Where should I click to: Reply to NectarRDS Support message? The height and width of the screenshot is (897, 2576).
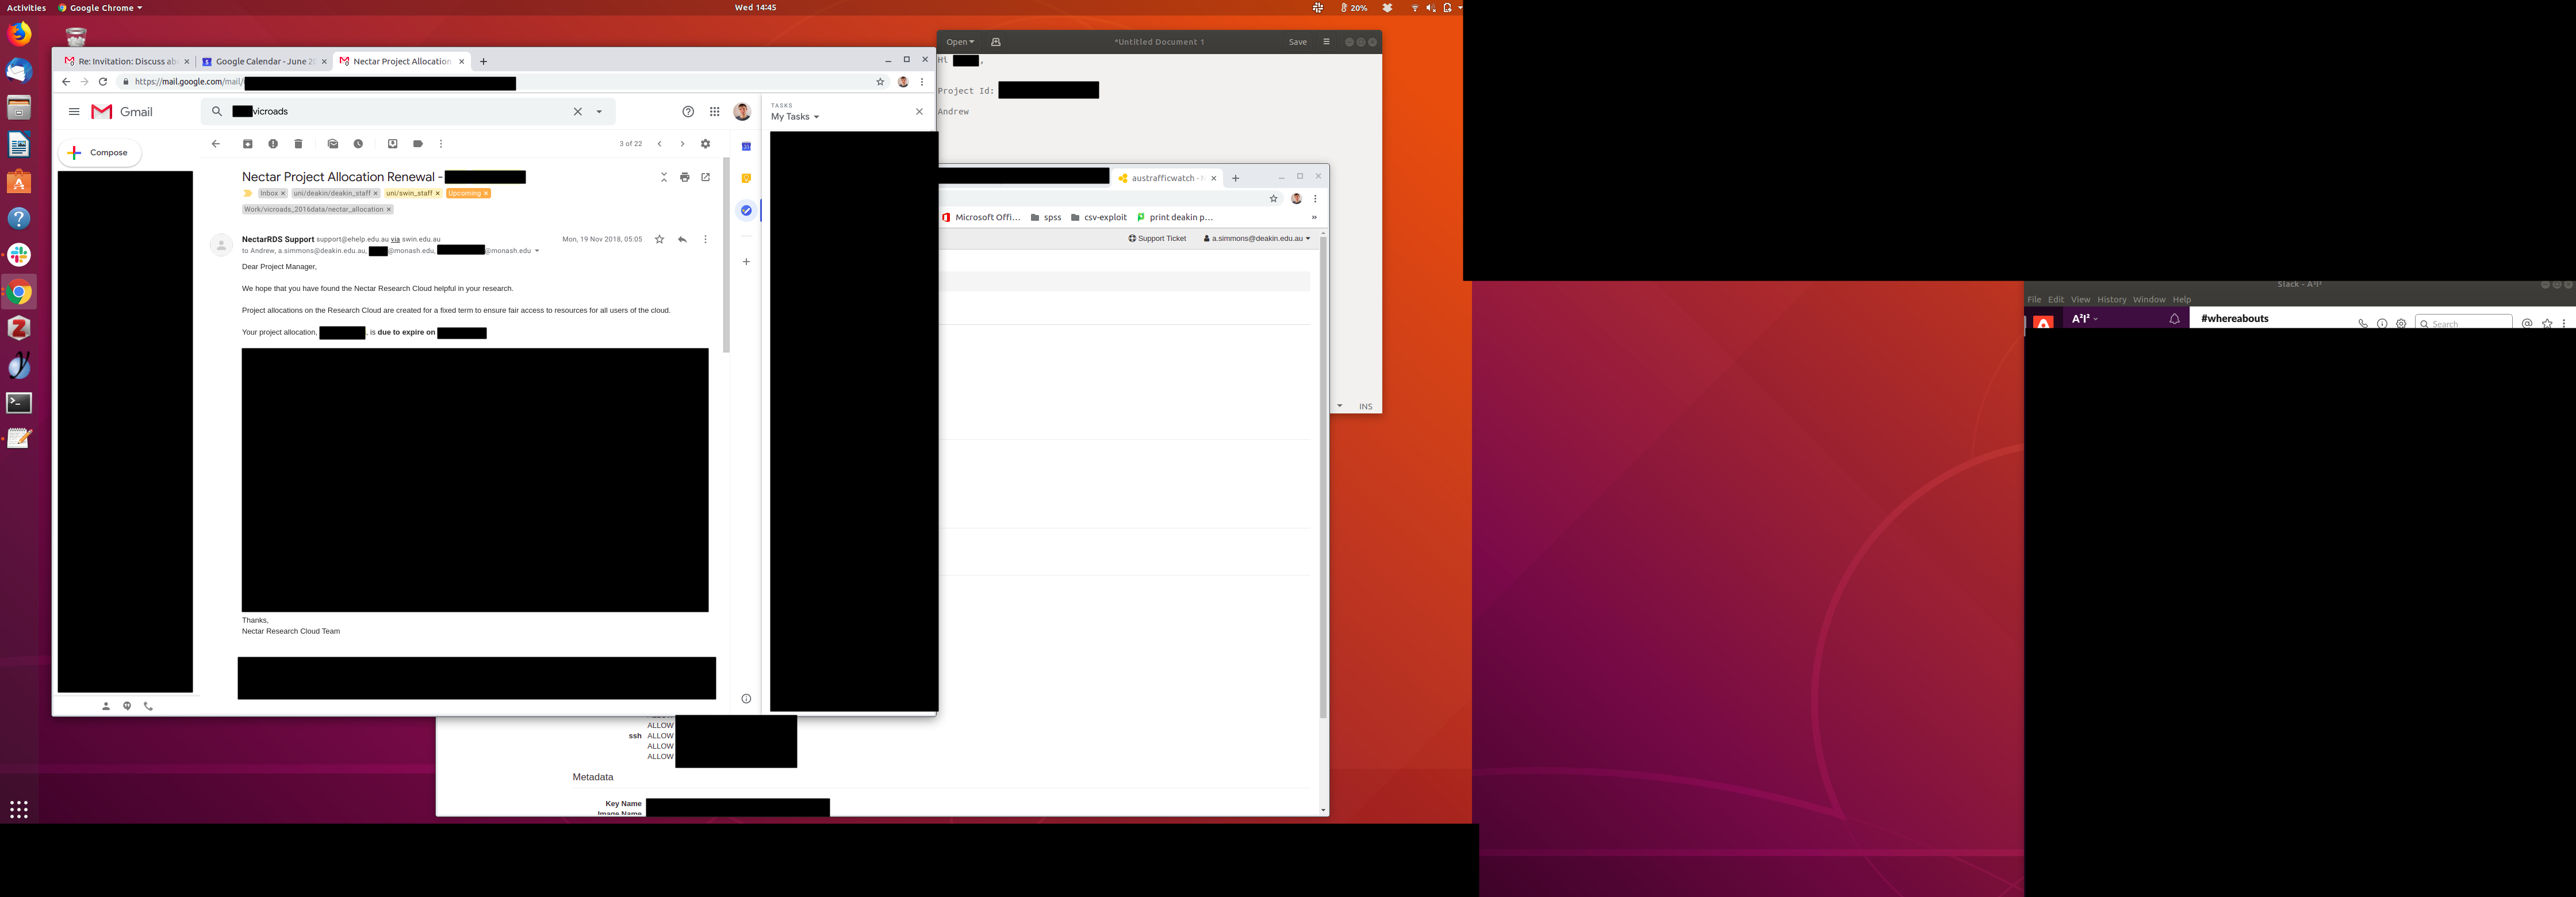(x=682, y=239)
